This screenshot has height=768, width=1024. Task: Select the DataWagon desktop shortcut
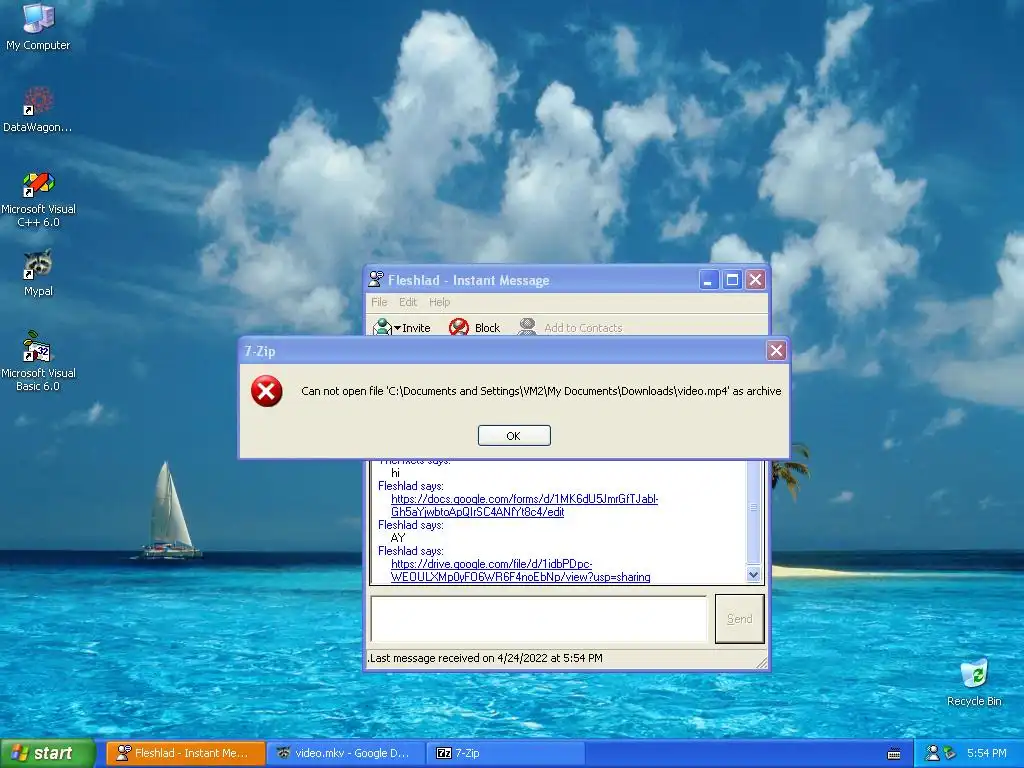click(38, 109)
